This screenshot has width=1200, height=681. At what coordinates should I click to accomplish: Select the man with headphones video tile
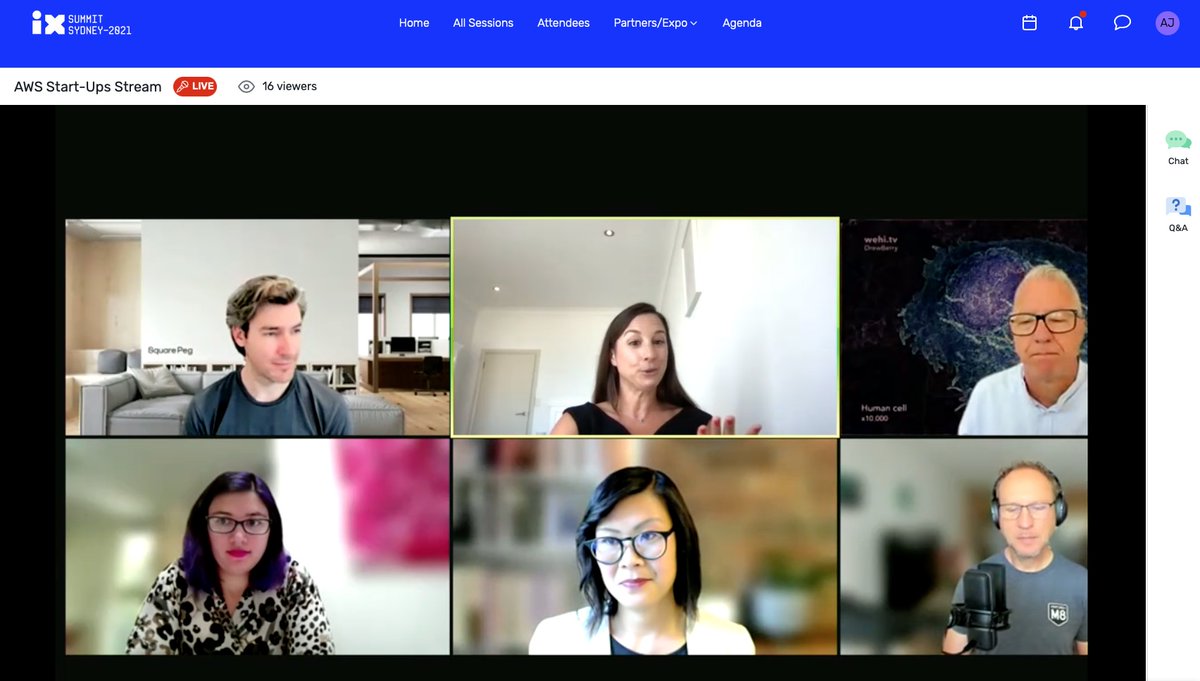964,547
